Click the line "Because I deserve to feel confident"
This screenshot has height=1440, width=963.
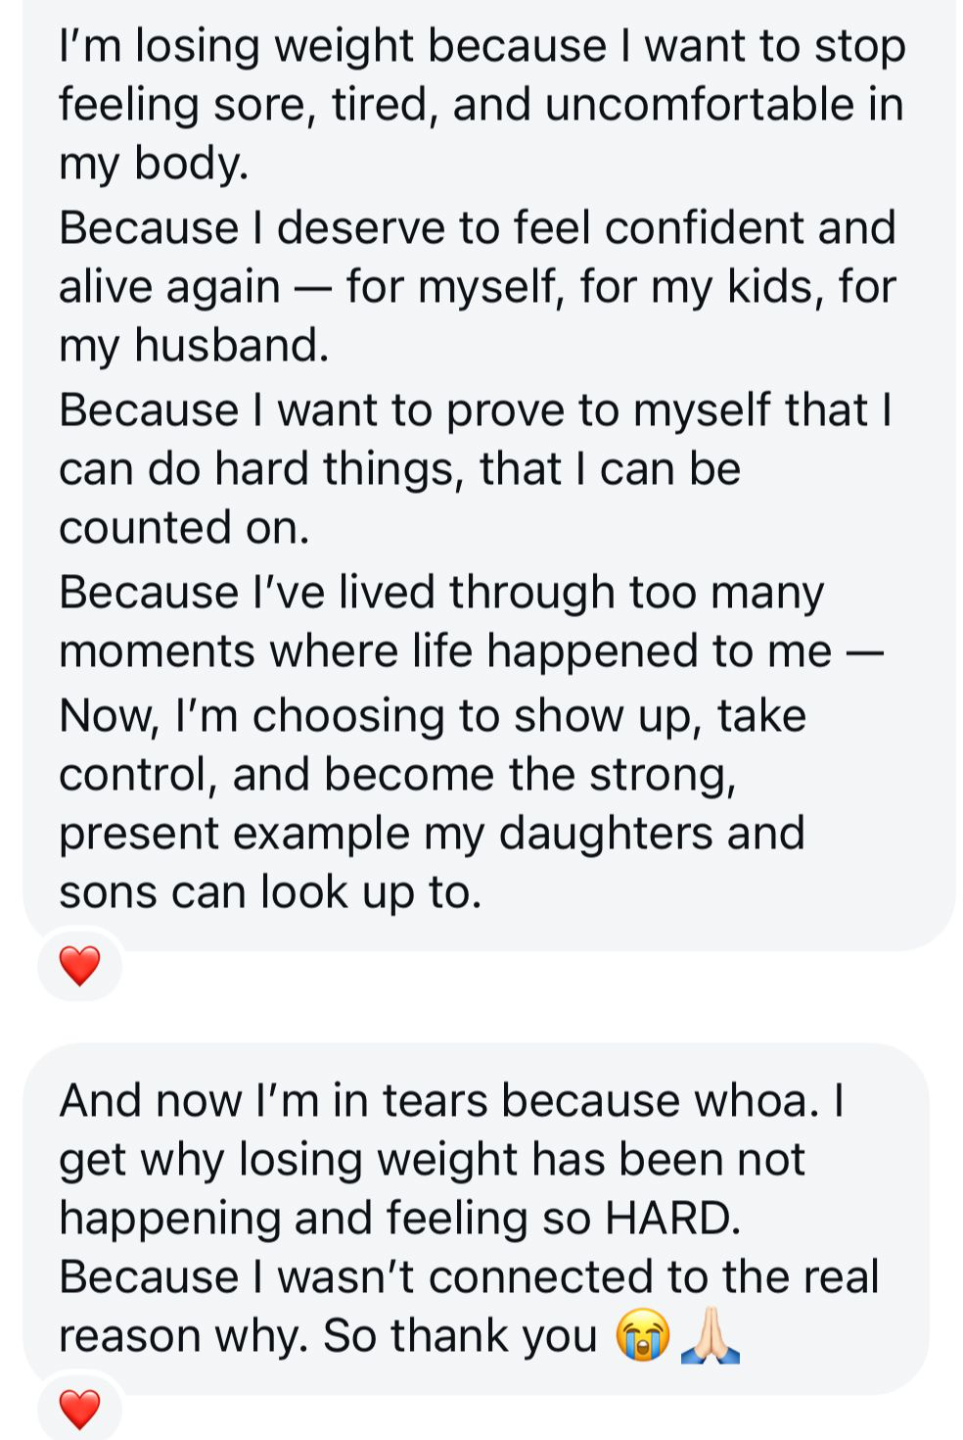click(476, 228)
